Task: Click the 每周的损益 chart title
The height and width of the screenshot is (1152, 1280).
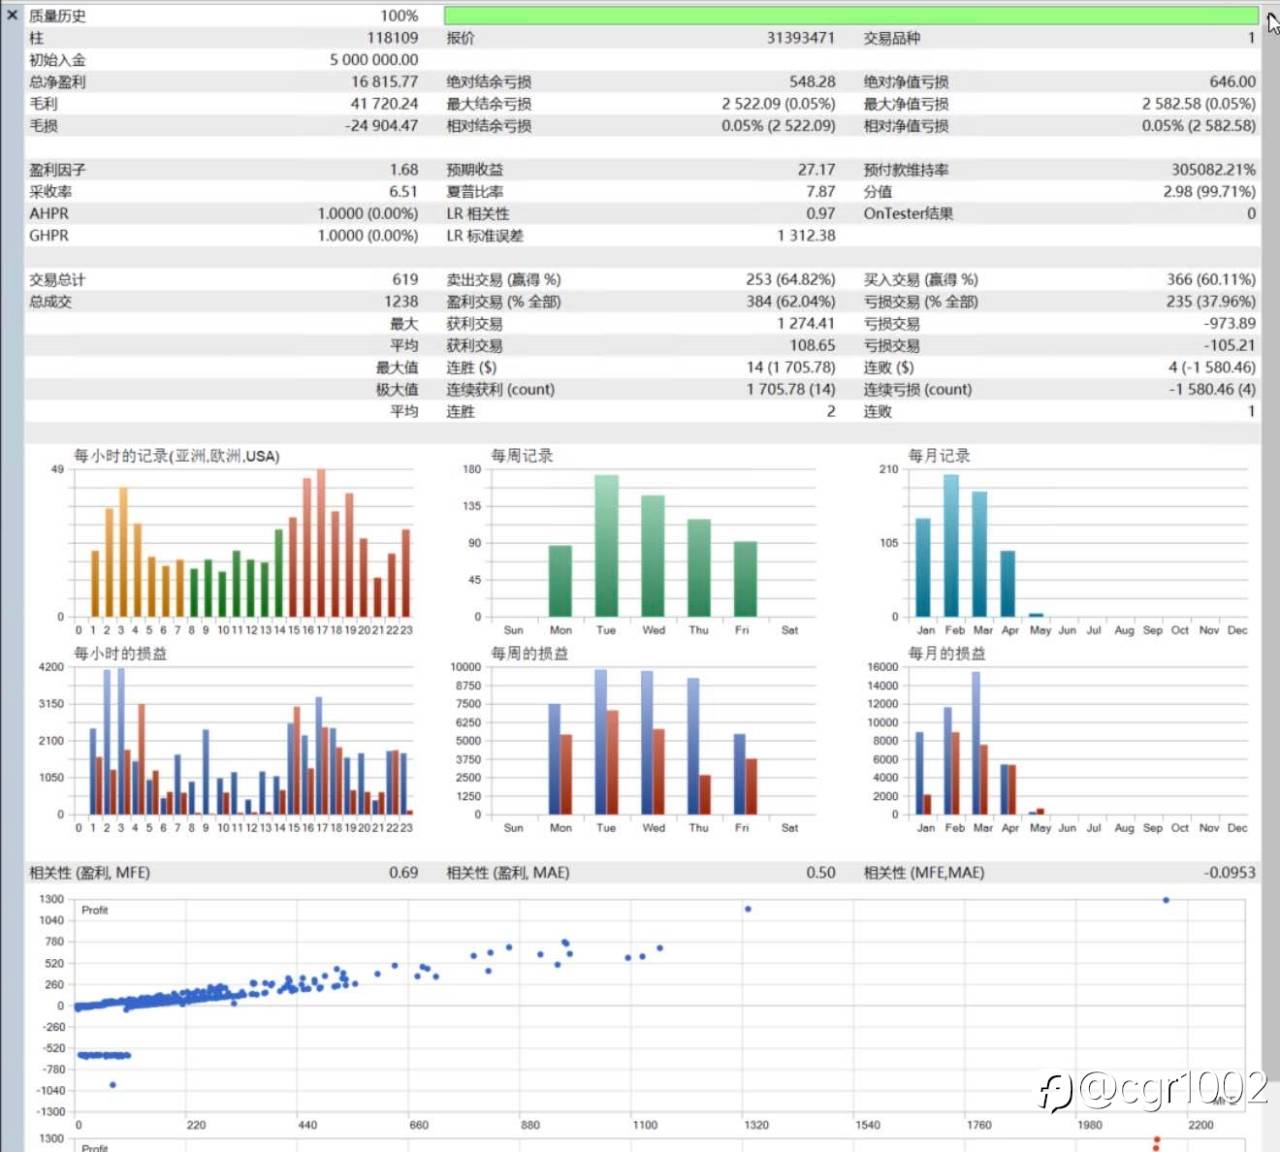Action: 530,654
